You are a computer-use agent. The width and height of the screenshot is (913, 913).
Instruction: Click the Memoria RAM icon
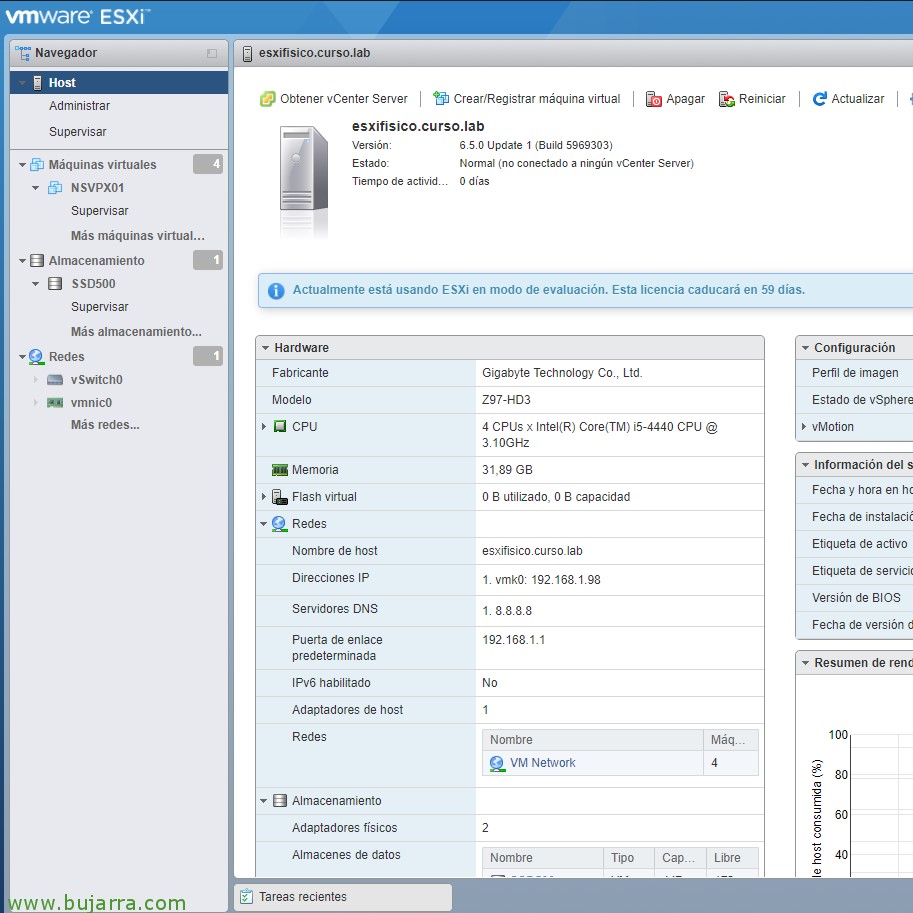coord(280,469)
